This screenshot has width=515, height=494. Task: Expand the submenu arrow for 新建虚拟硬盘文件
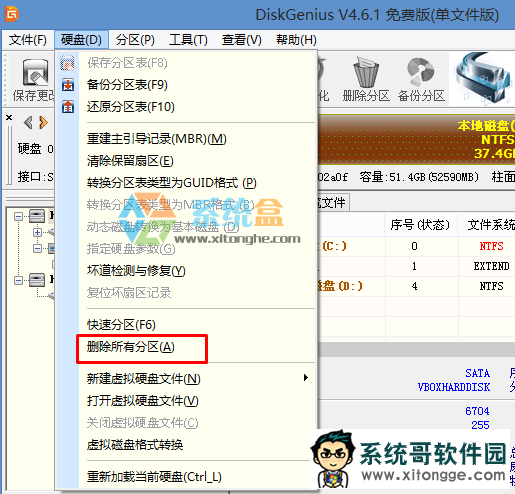click(x=306, y=378)
